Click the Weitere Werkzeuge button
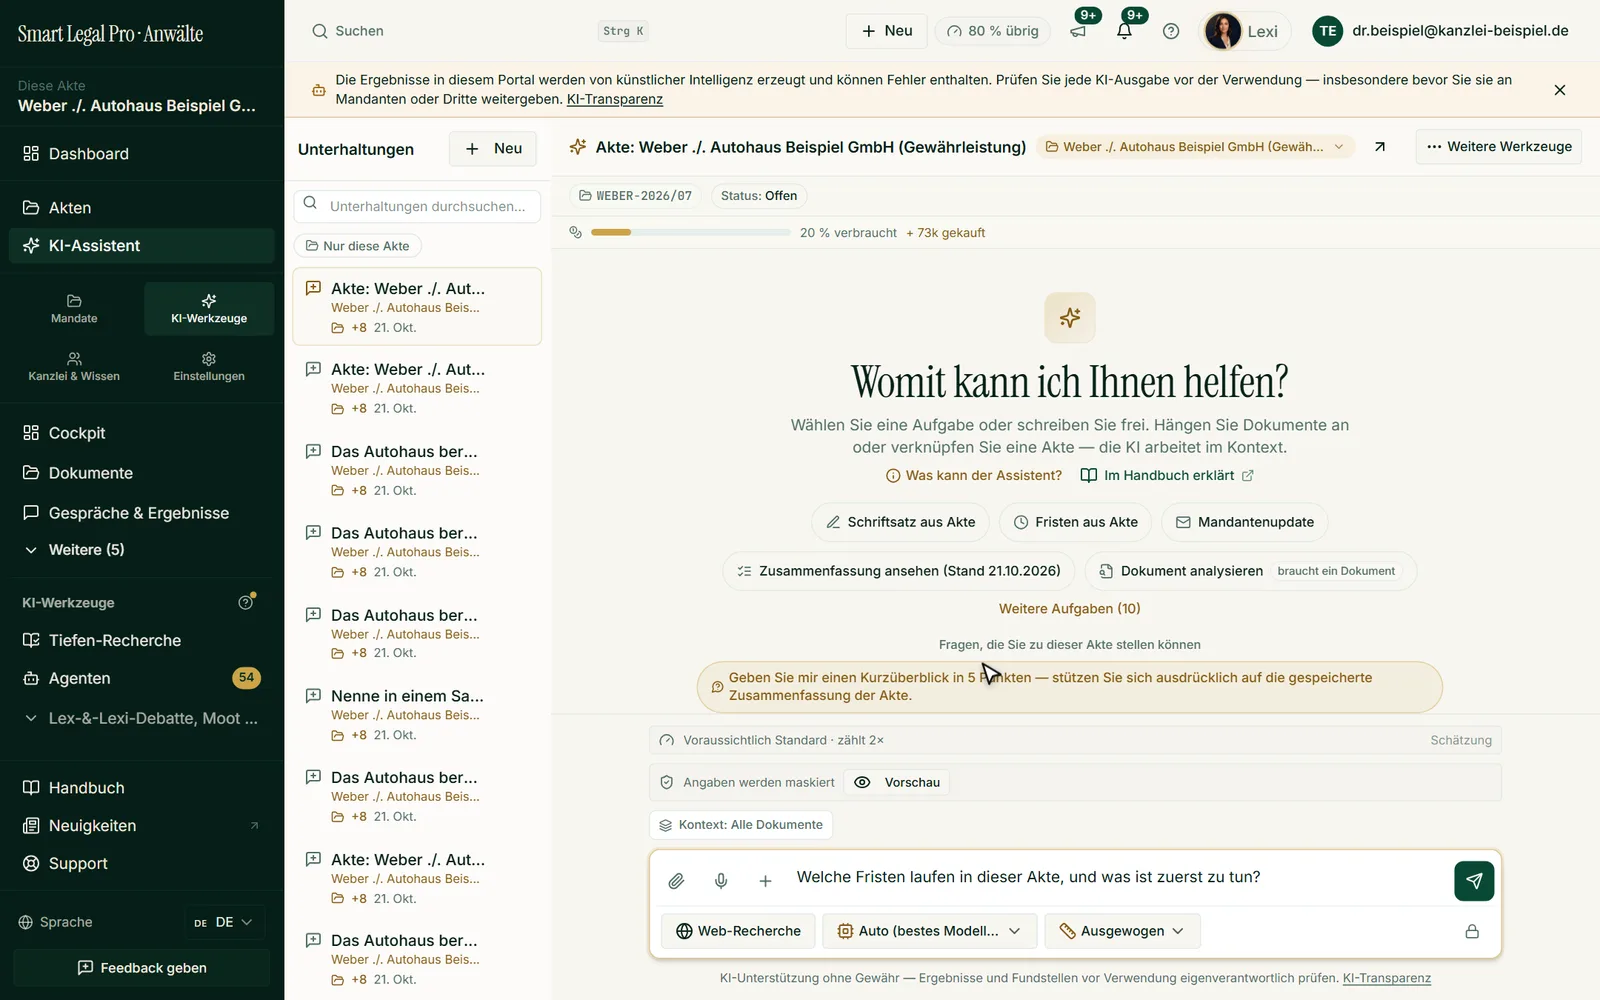 [1498, 147]
